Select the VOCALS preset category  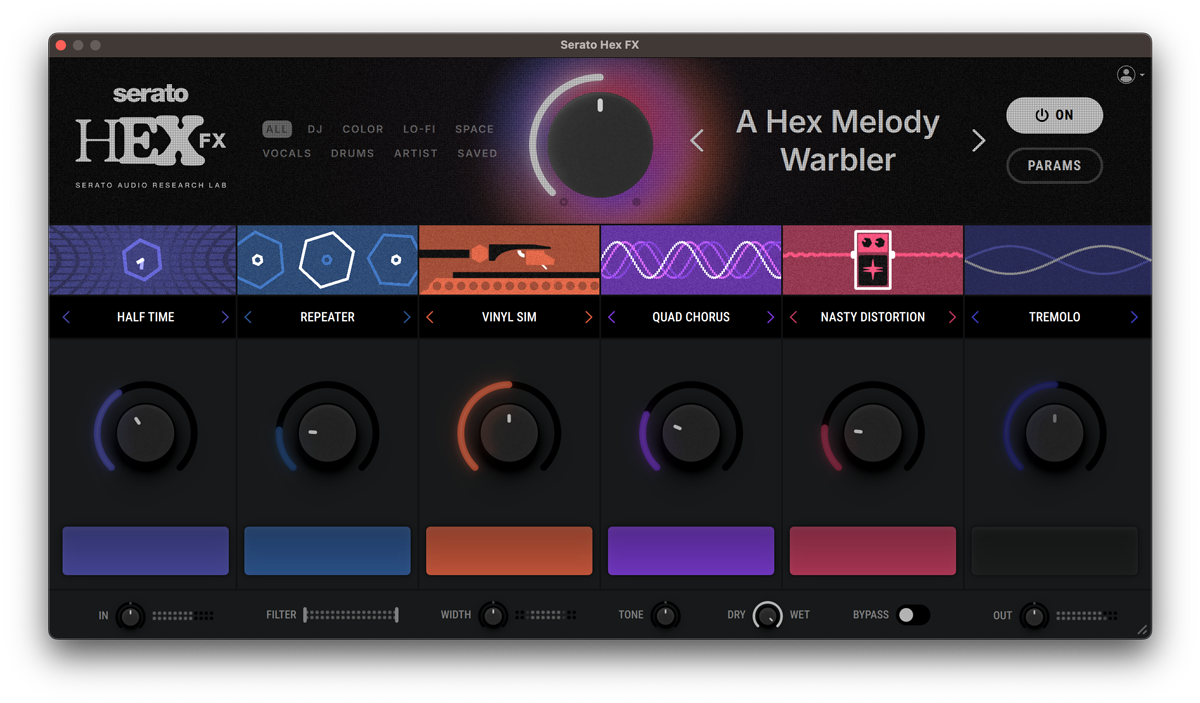coord(287,154)
